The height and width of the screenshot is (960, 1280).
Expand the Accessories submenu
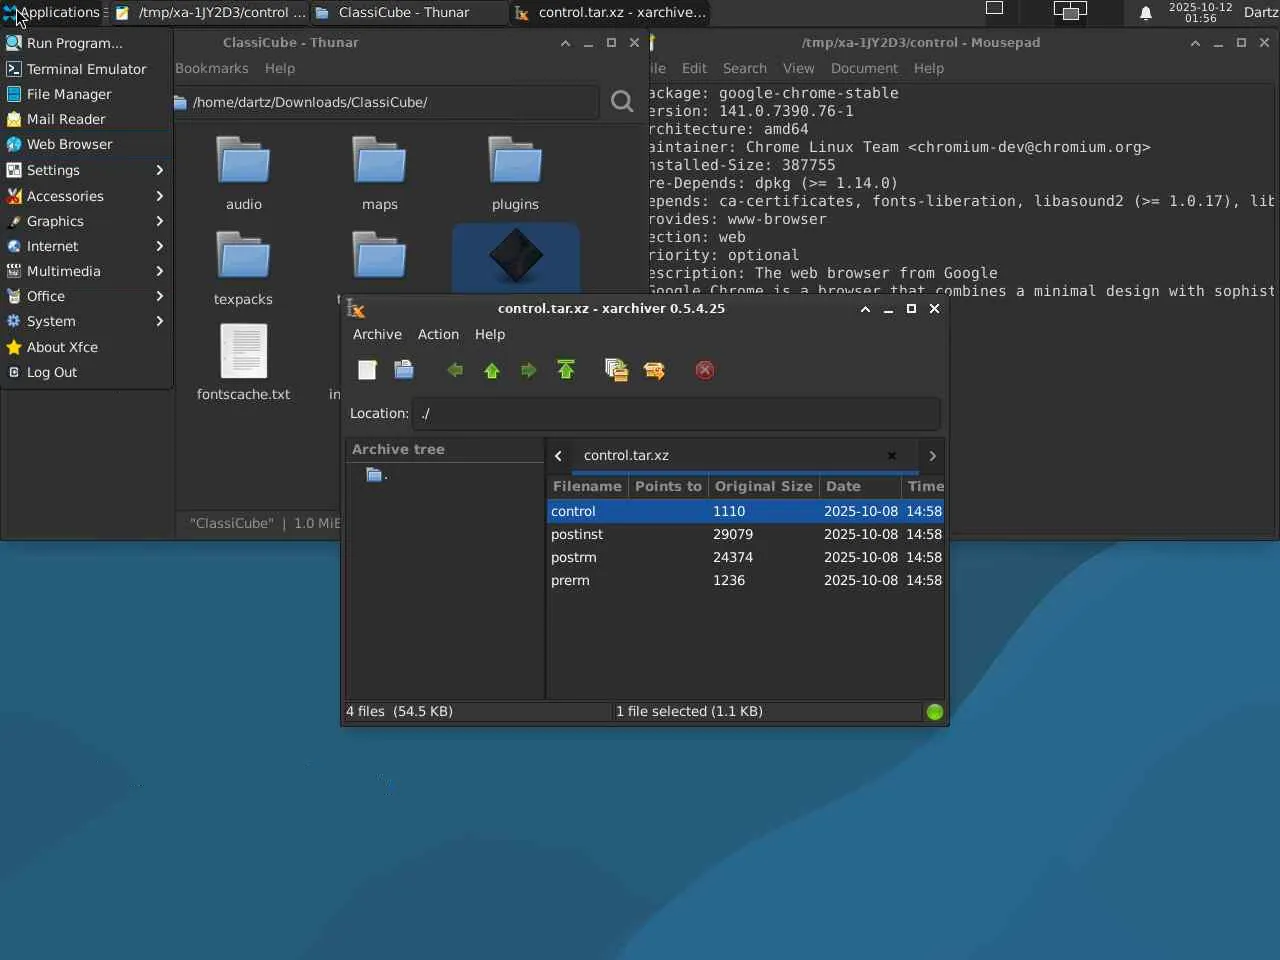pyautogui.click(x=85, y=196)
